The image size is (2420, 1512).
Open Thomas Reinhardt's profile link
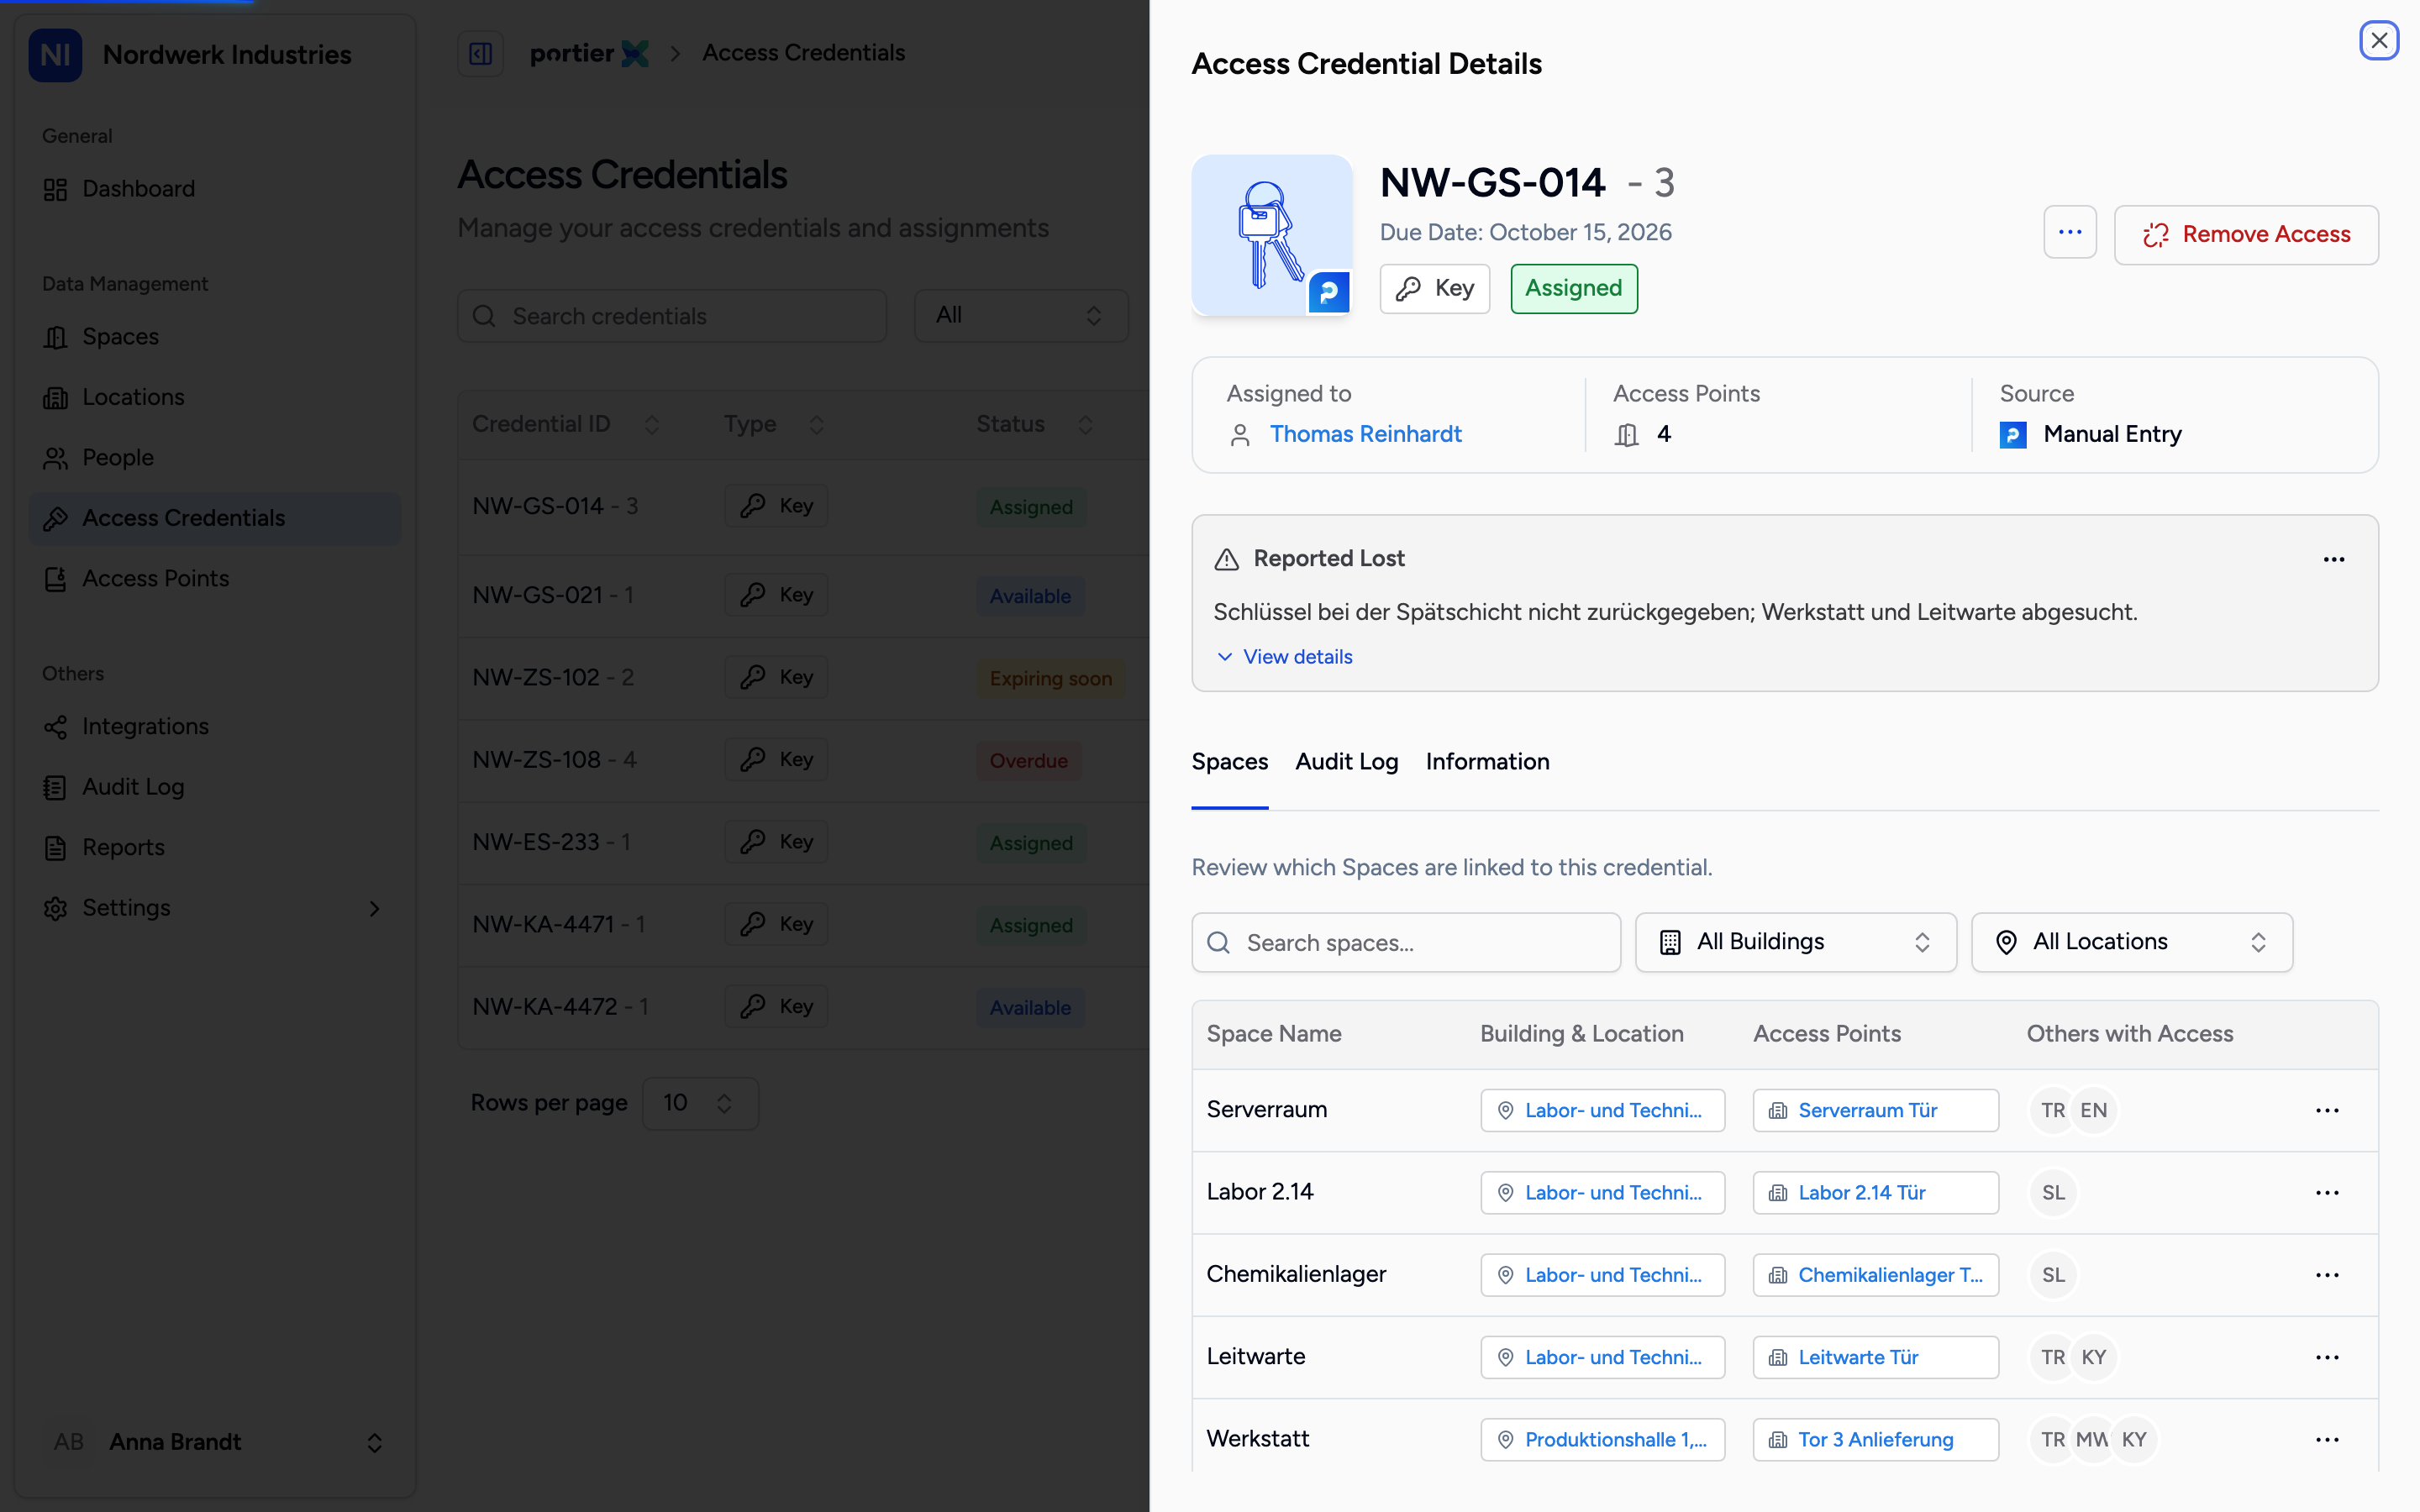click(1365, 434)
